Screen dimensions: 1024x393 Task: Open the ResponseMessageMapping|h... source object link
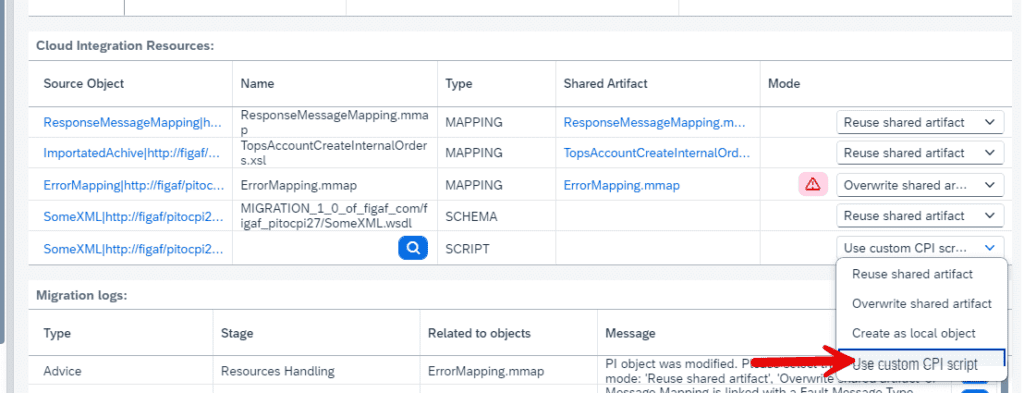pyautogui.click(x=133, y=122)
